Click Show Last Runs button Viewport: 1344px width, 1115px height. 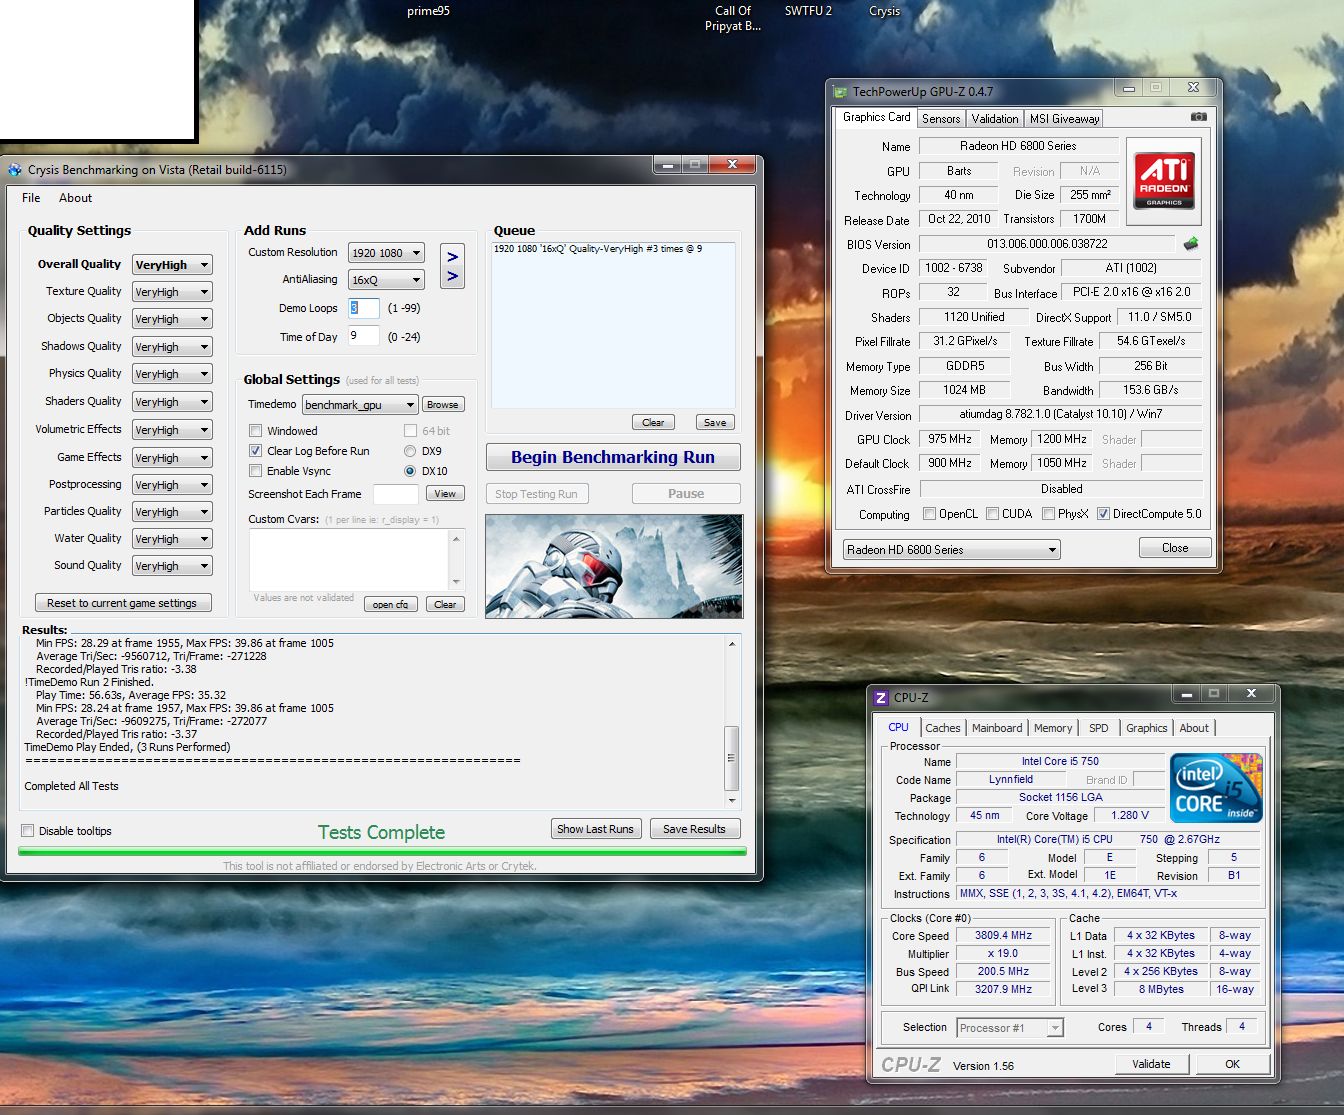click(x=595, y=829)
